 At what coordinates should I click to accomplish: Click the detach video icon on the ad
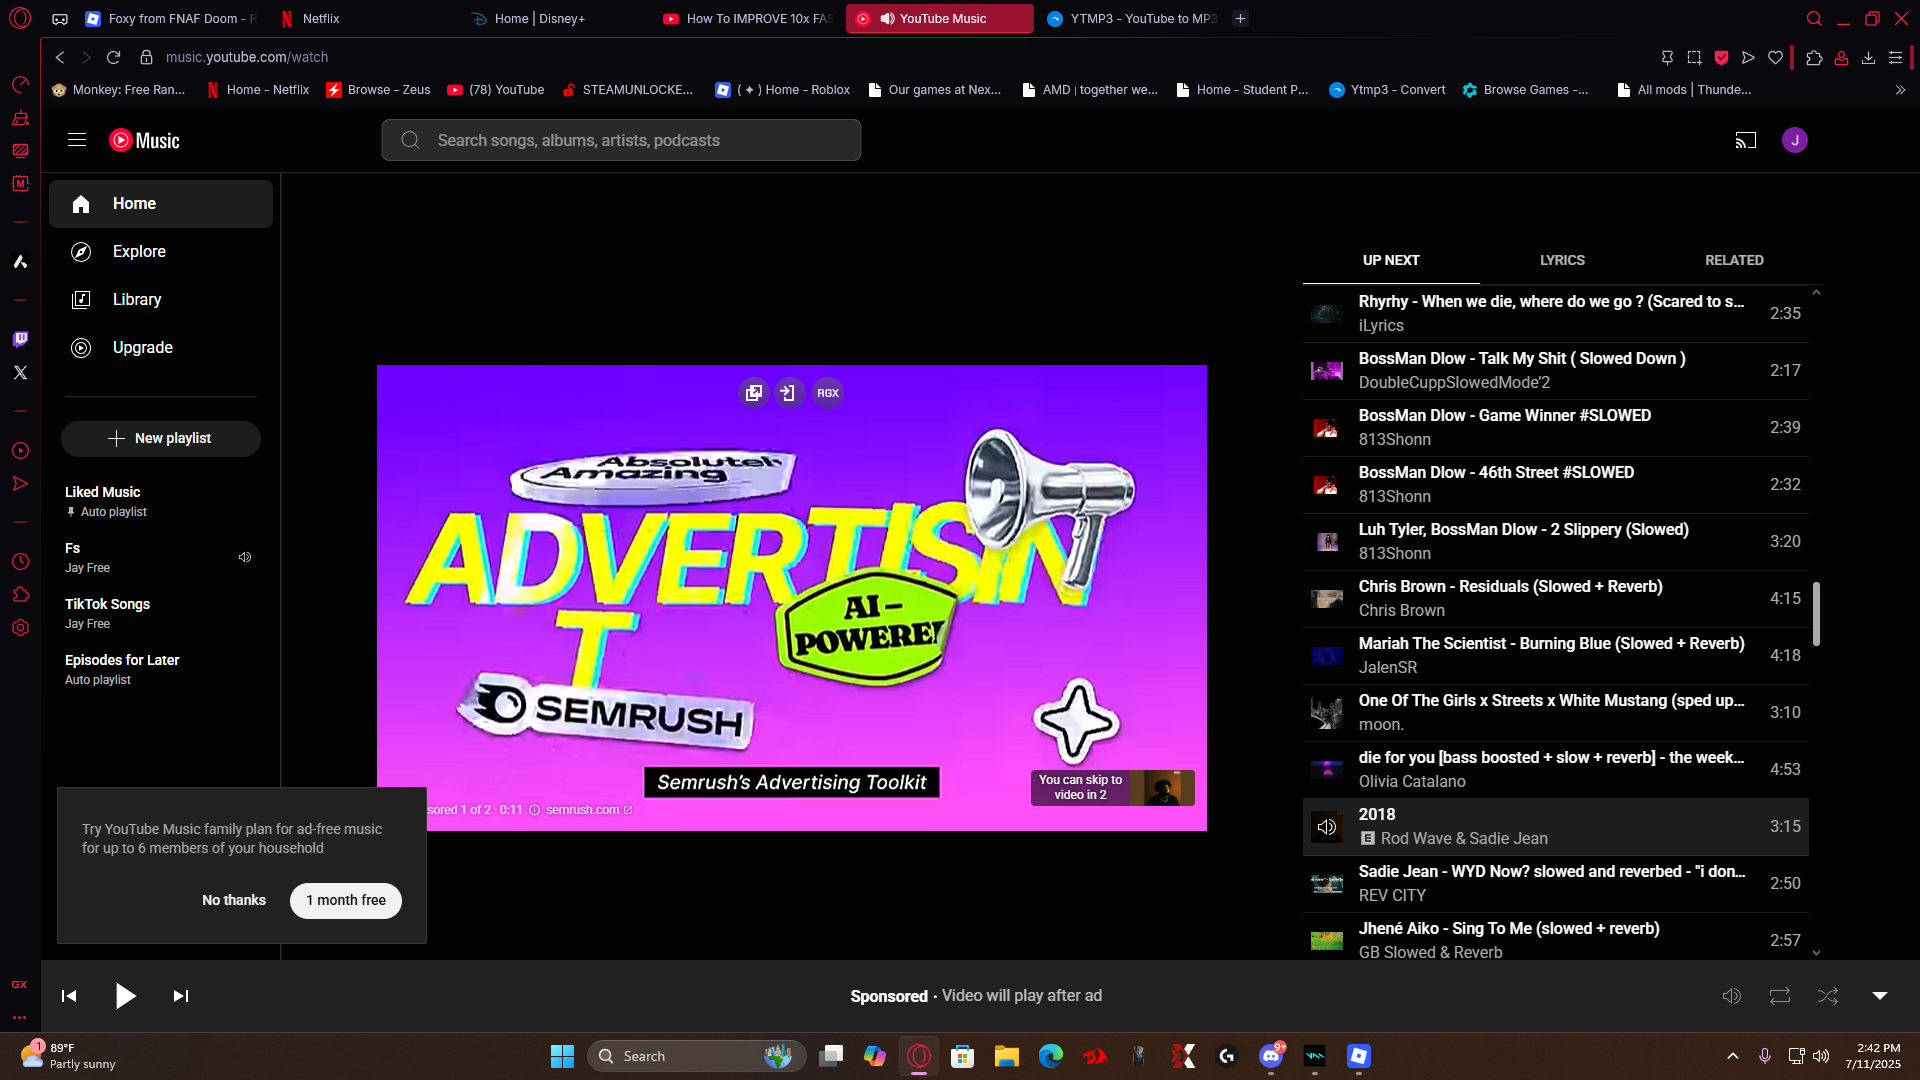click(x=789, y=393)
